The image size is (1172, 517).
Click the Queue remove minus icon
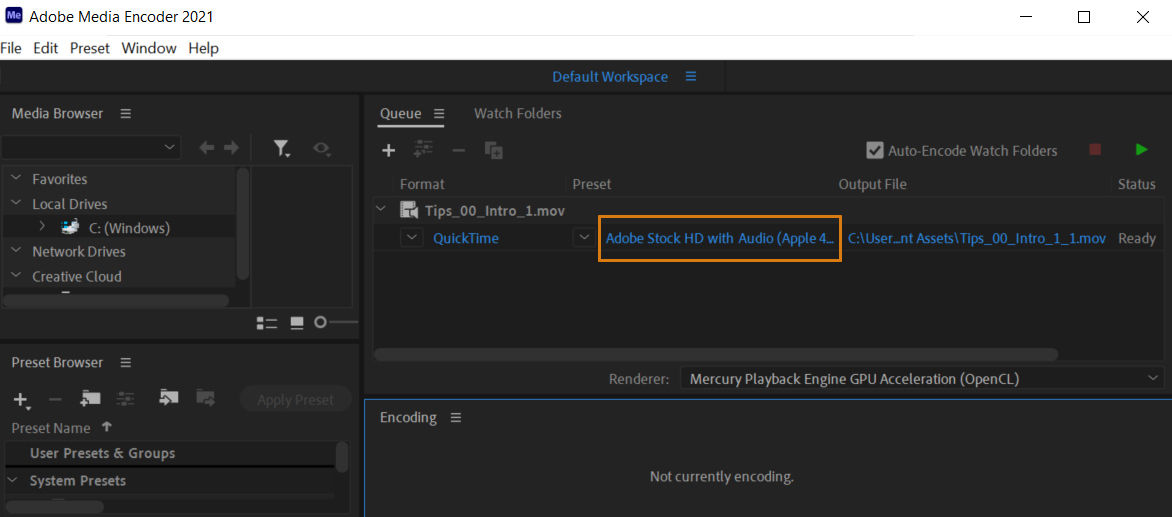(x=459, y=150)
